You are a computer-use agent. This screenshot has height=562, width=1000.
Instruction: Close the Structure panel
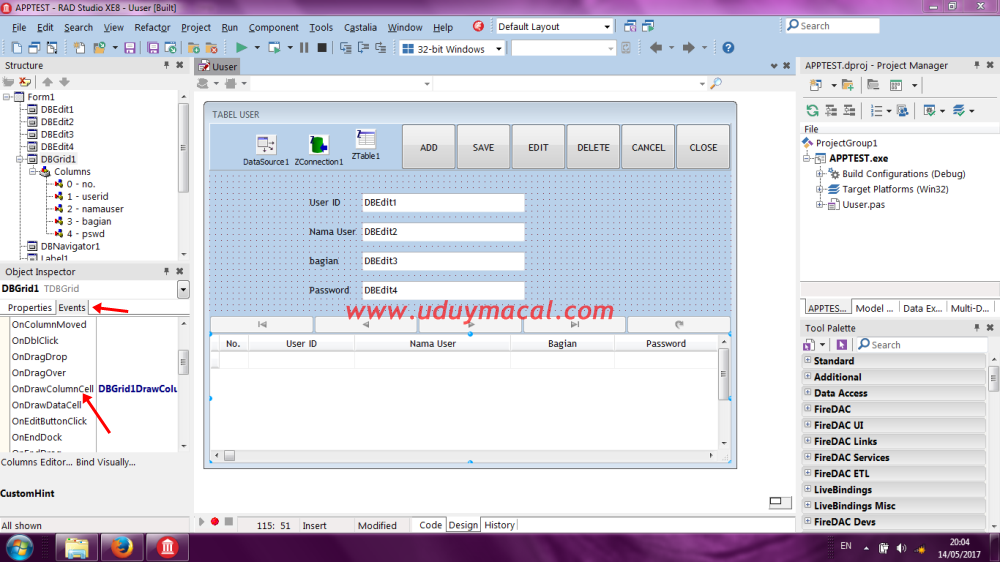point(180,65)
